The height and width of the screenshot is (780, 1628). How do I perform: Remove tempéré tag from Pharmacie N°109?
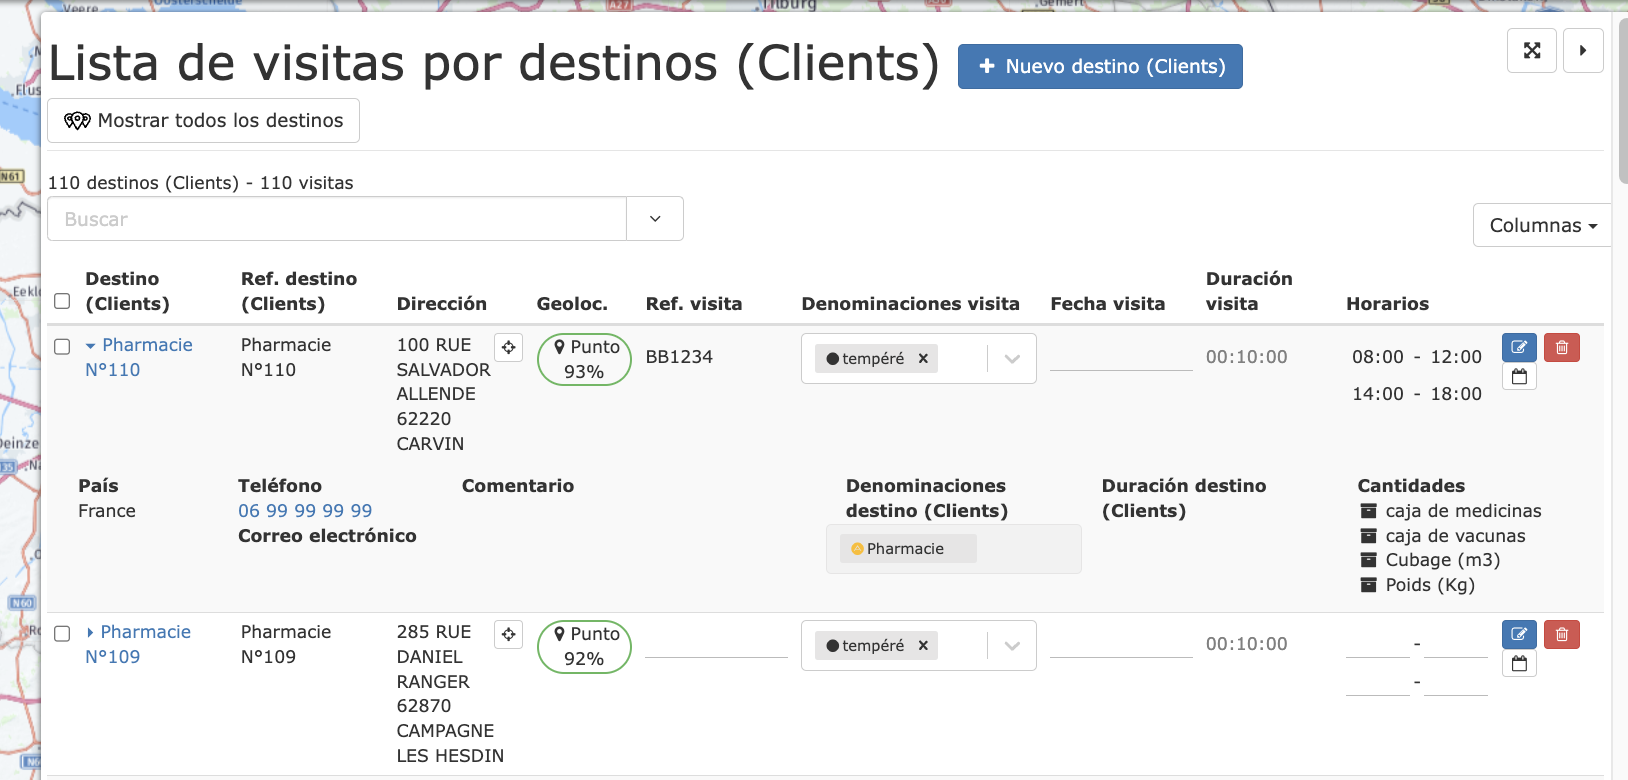(x=923, y=645)
